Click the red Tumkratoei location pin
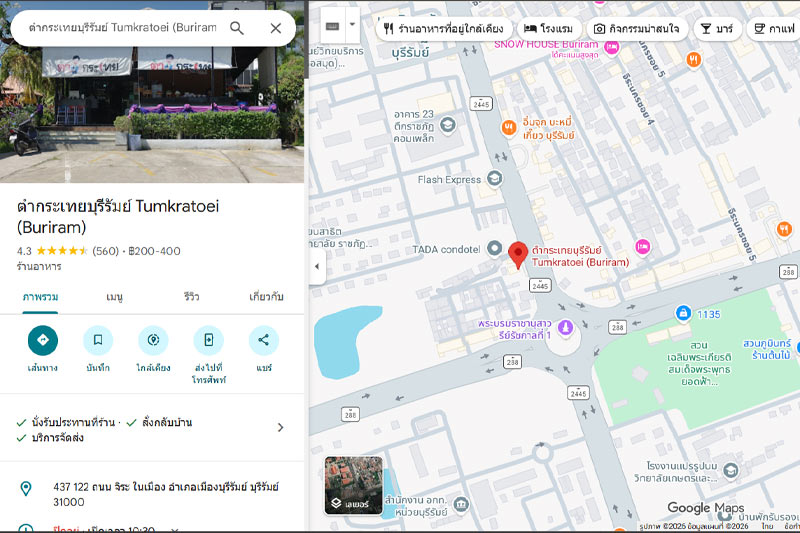Image resolution: width=800 pixels, height=533 pixels. click(517, 256)
